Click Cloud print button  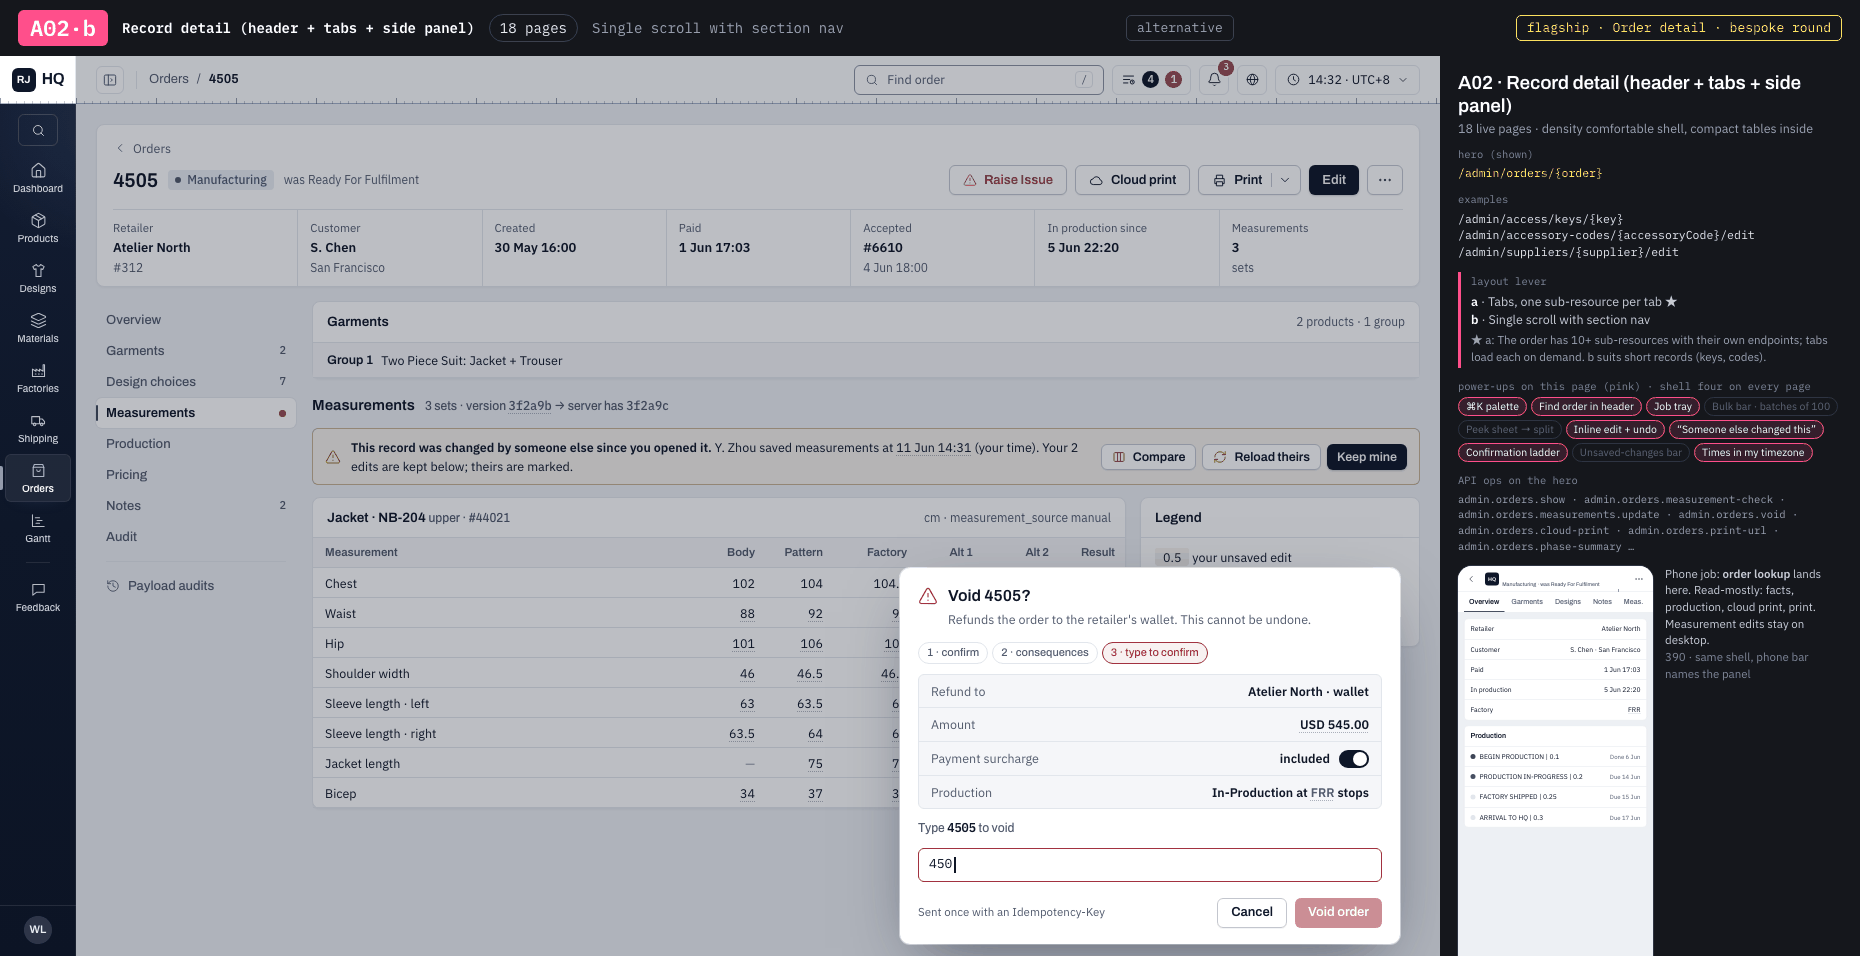(1133, 180)
